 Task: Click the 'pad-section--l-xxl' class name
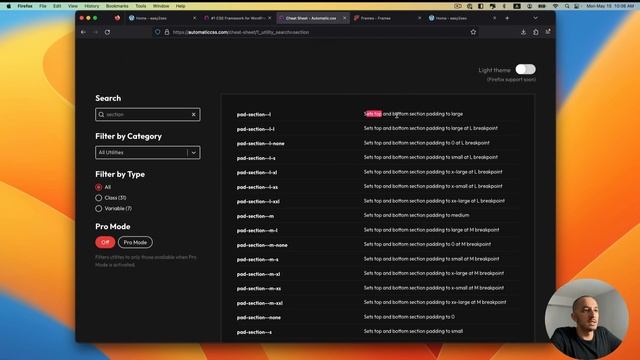258,202
